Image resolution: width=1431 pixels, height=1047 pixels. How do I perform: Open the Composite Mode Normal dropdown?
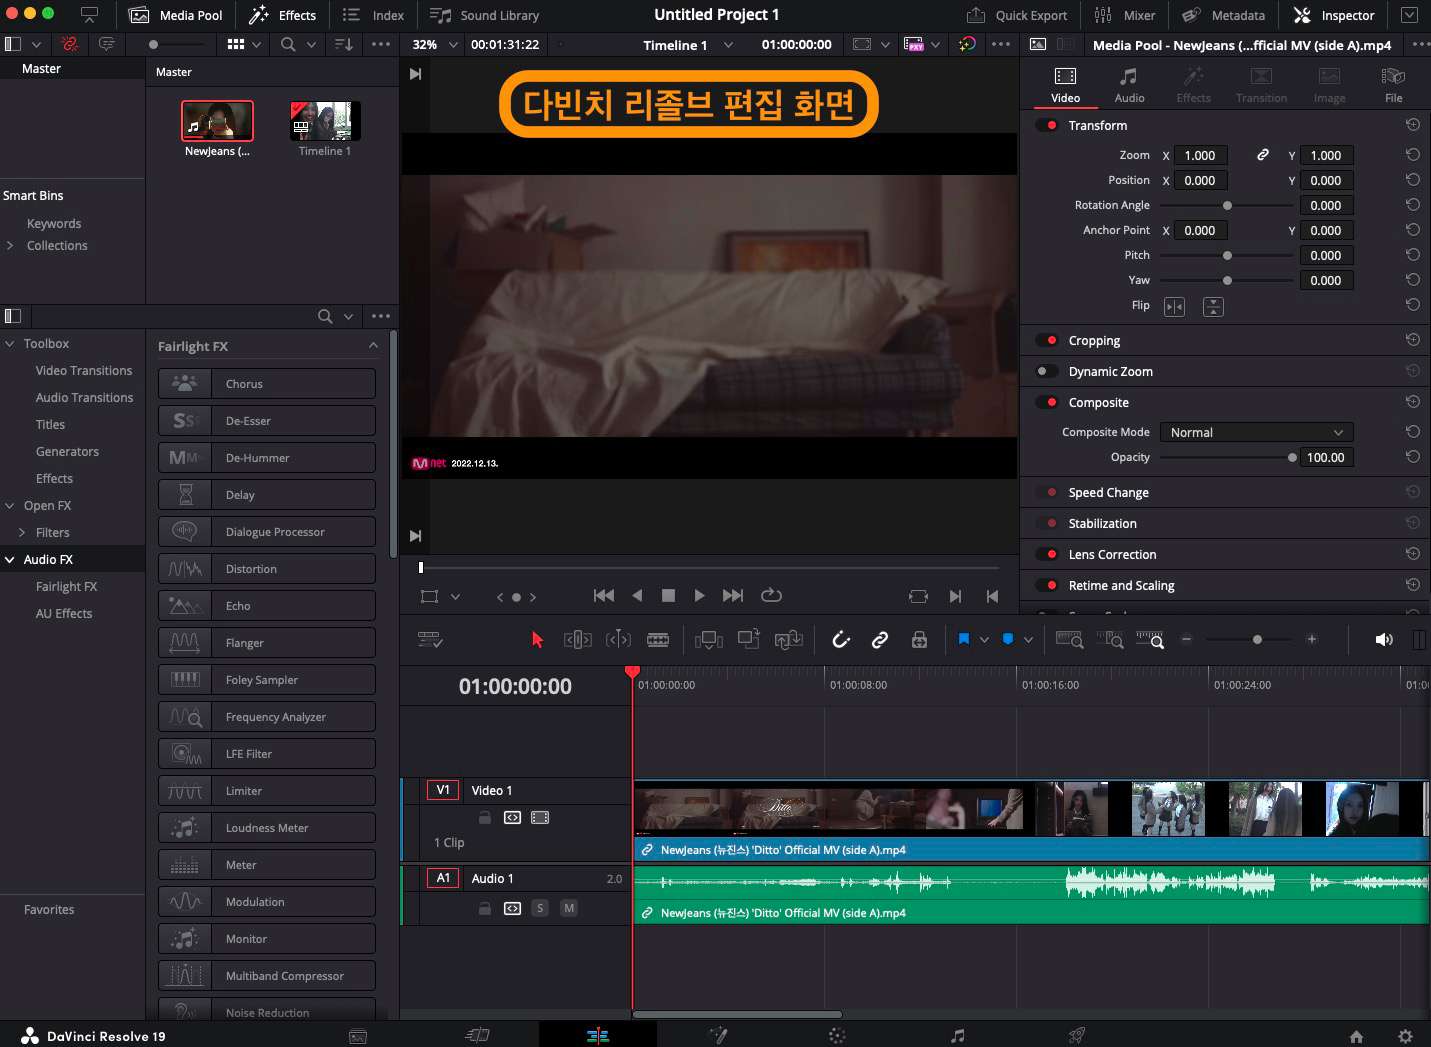click(1256, 432)
